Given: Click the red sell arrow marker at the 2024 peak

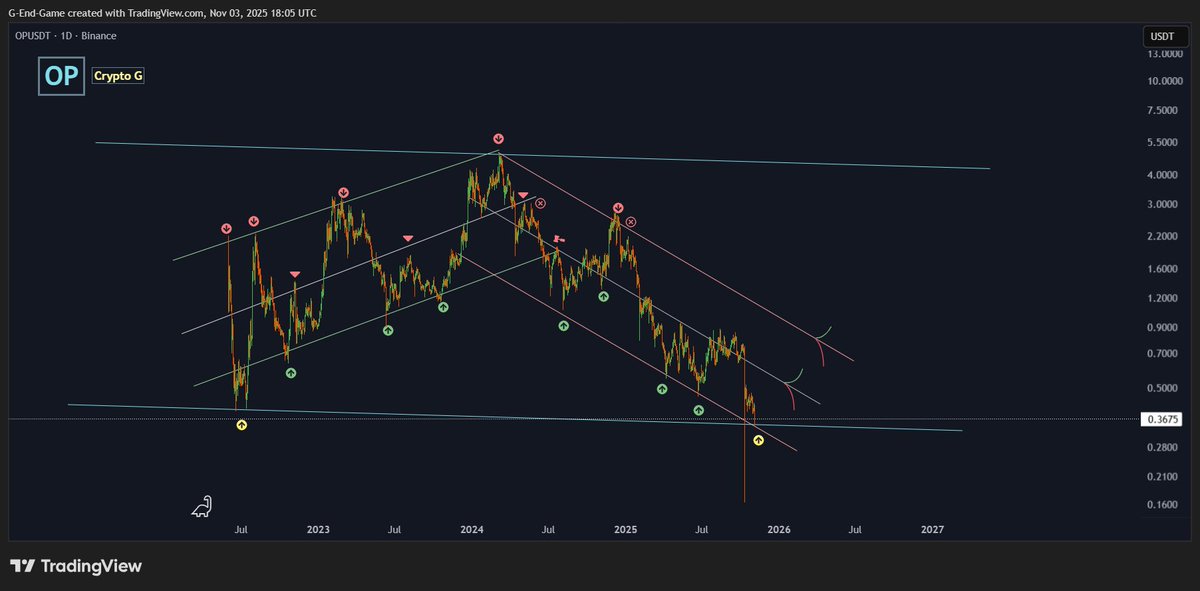Looking at the screenshot, I should [x=497, y=139].
